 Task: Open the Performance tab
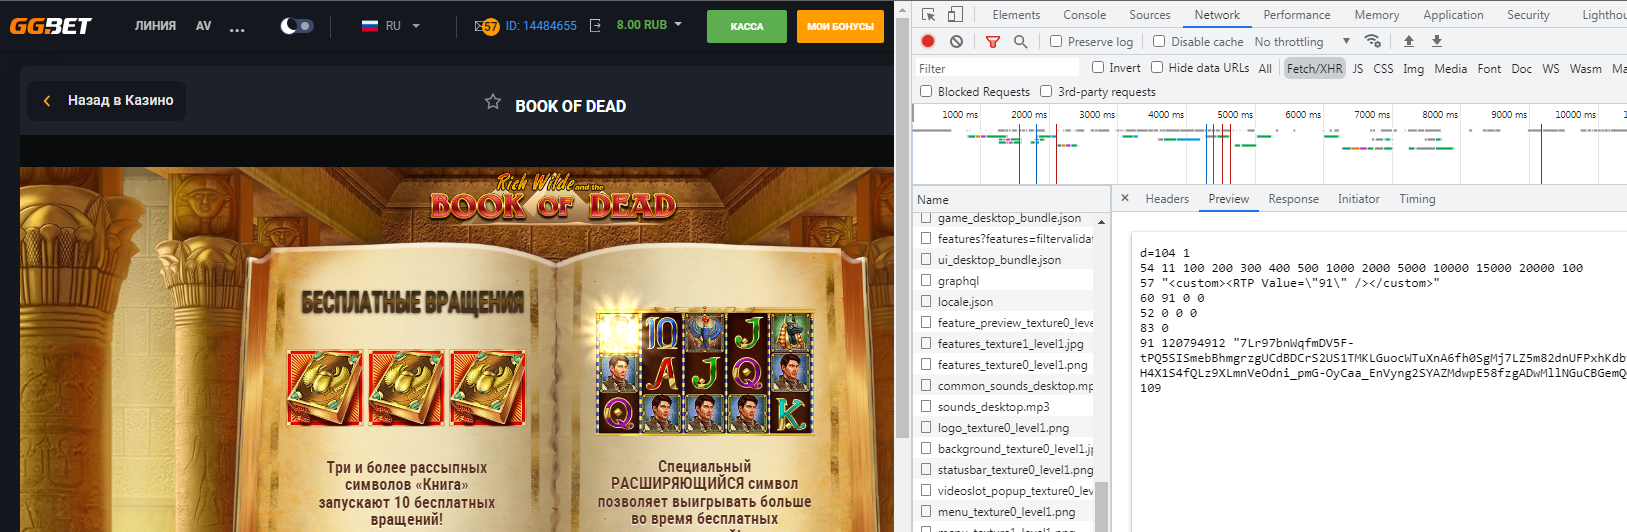pos(1297,15)
